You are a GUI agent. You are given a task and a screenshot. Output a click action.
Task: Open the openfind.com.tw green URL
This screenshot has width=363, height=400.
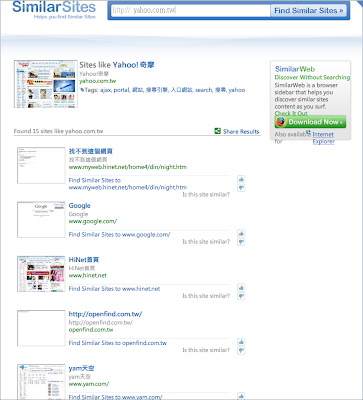tap(91, 330)
